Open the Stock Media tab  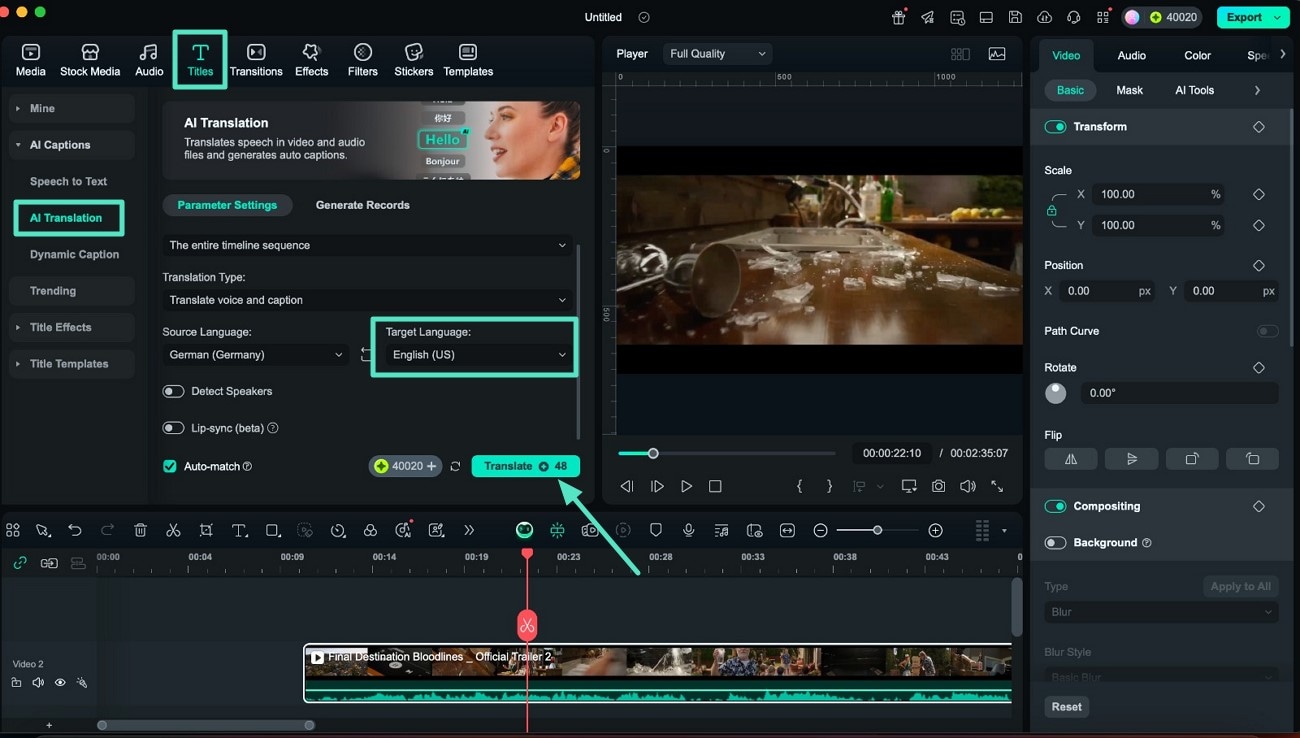tap(90, 60)
